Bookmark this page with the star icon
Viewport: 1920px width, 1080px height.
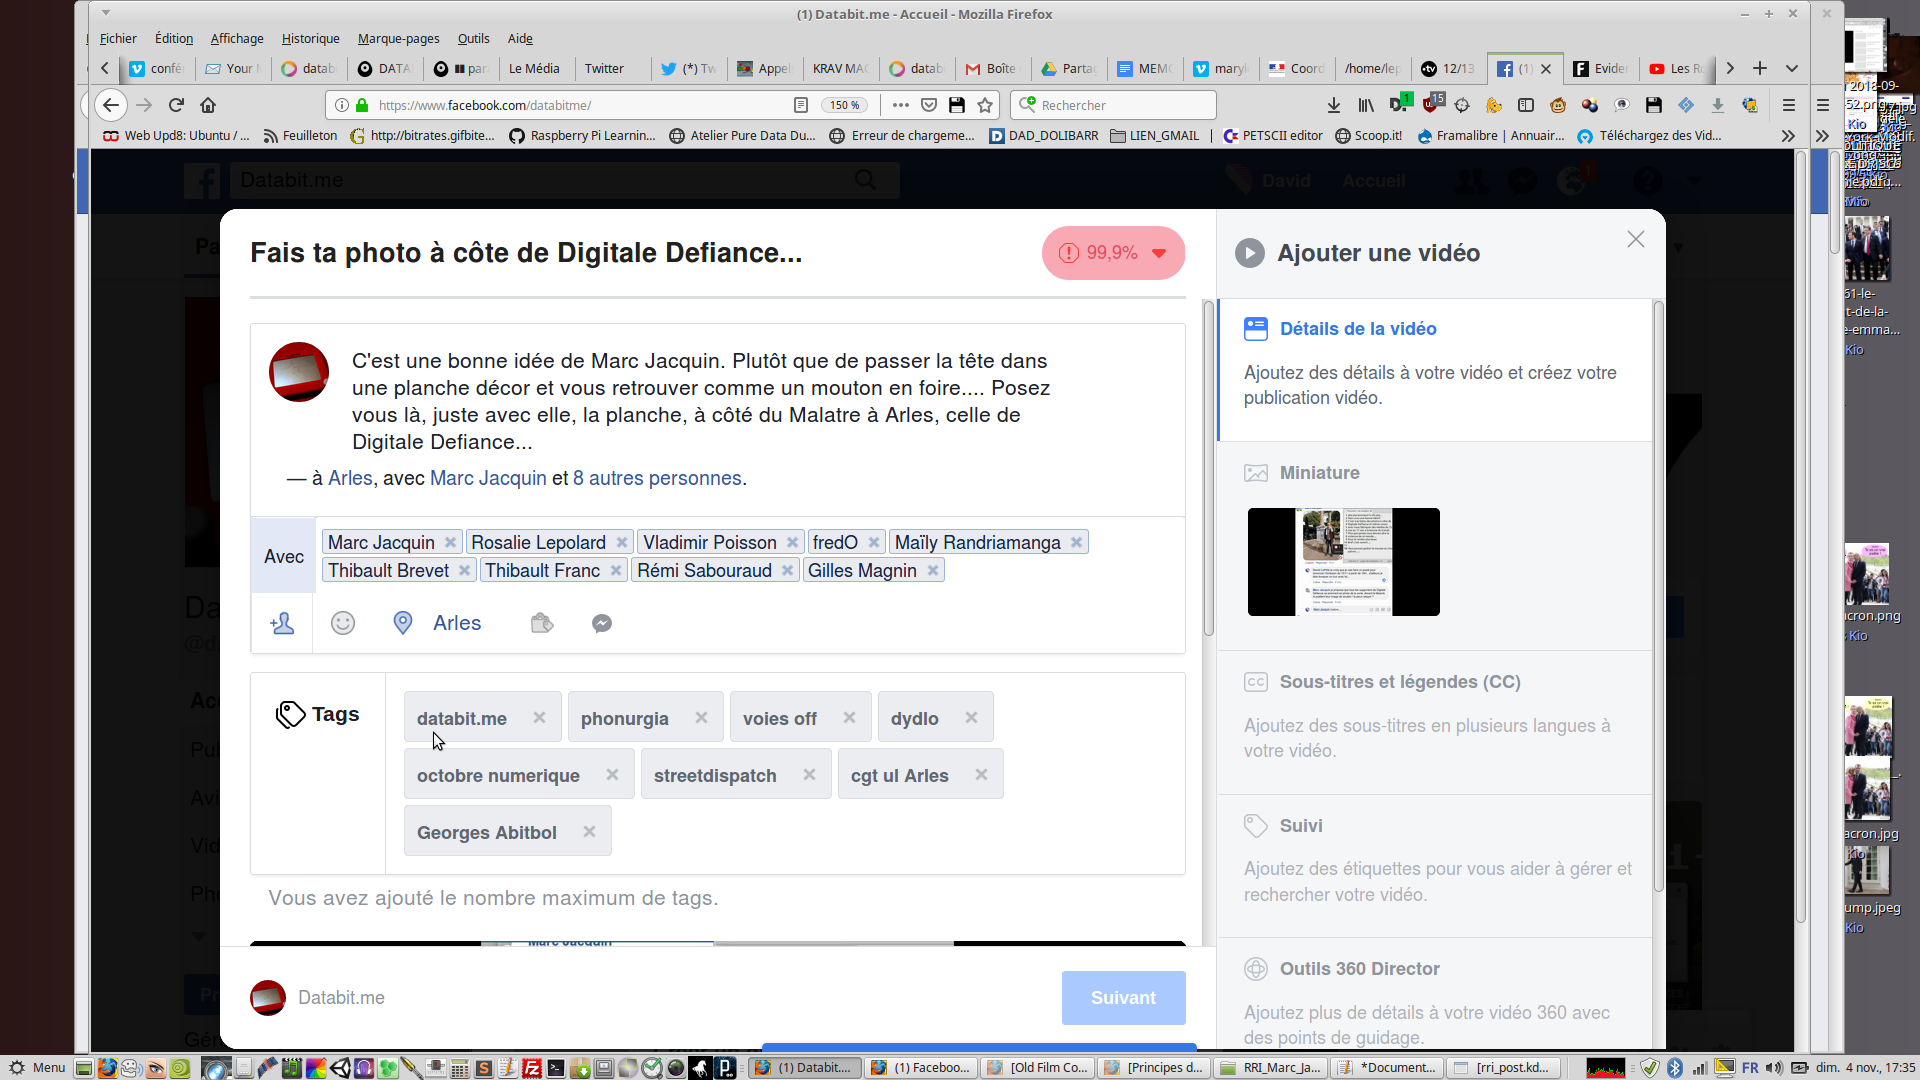(985, 105)
